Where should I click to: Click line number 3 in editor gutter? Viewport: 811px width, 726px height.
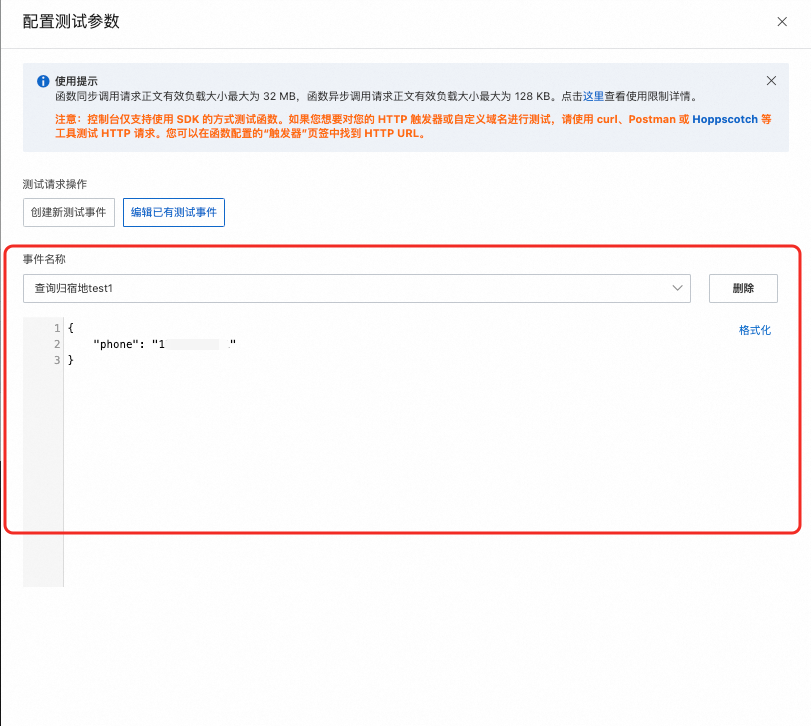click(57, 360)
